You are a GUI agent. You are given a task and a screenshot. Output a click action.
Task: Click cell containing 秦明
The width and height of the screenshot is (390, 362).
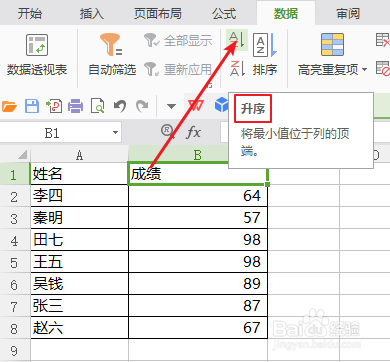(x=79, y=218)
